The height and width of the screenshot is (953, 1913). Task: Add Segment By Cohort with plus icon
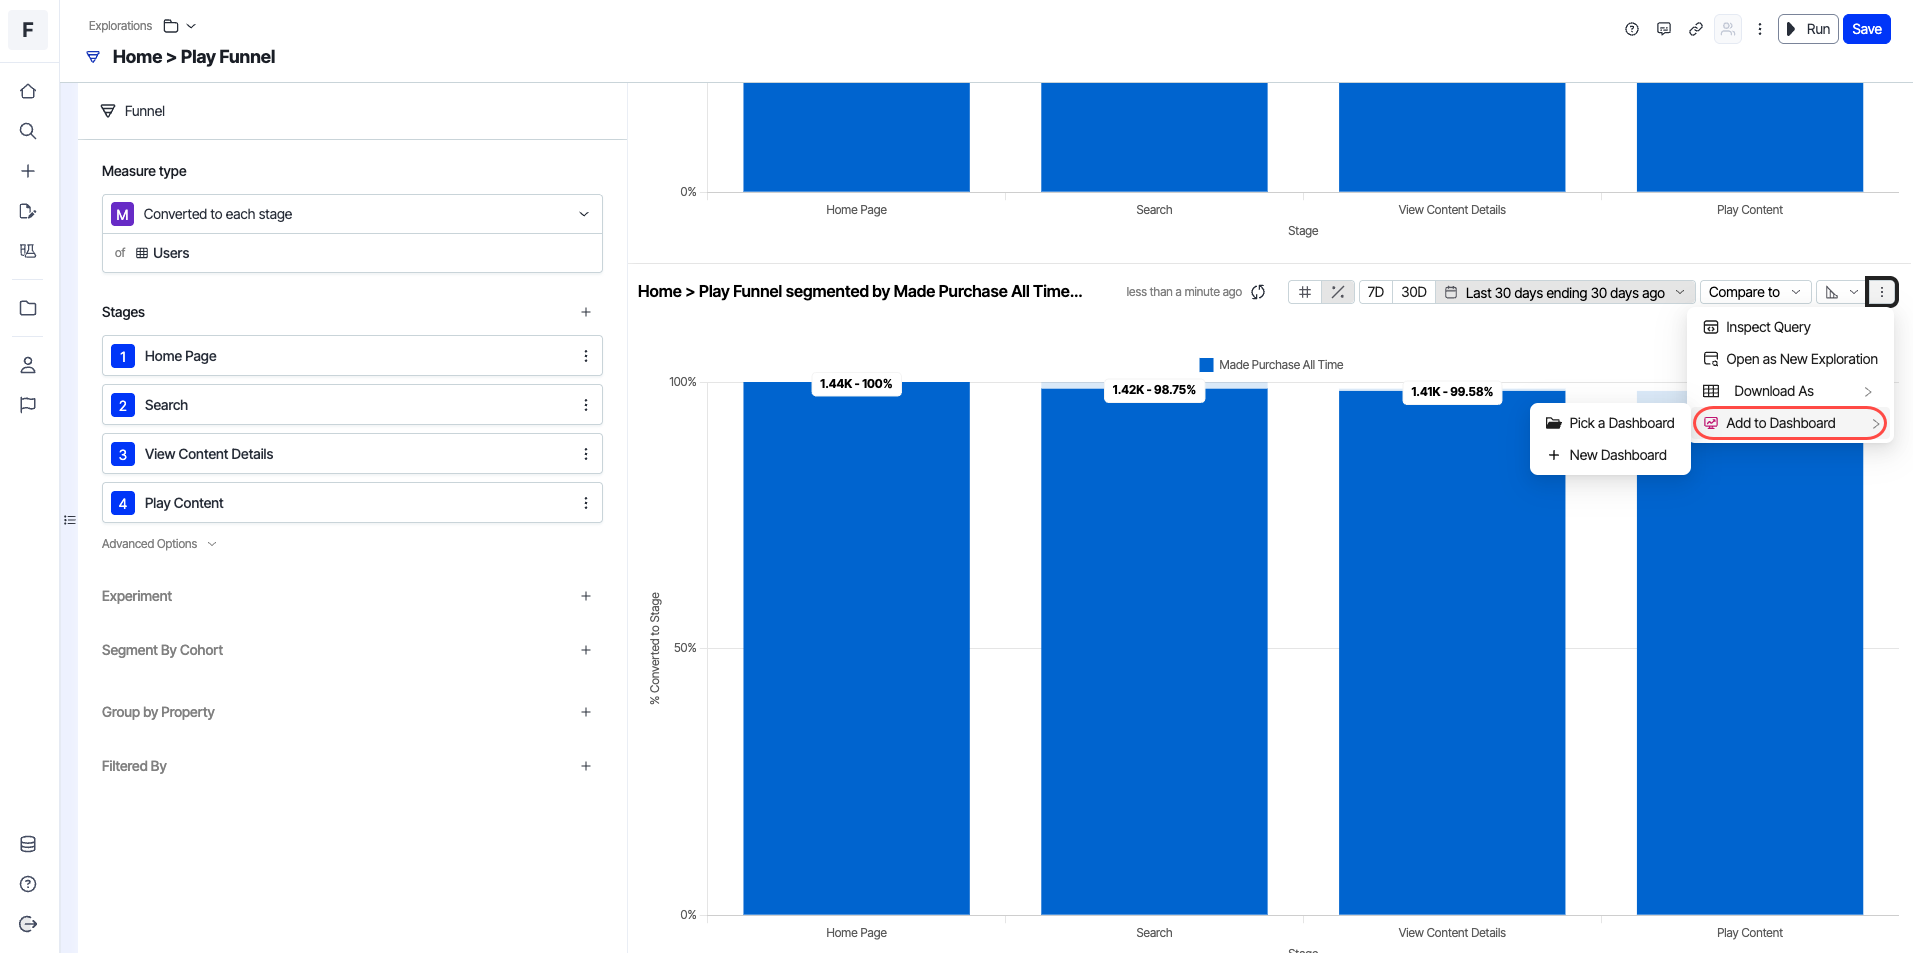coord(586,650)
